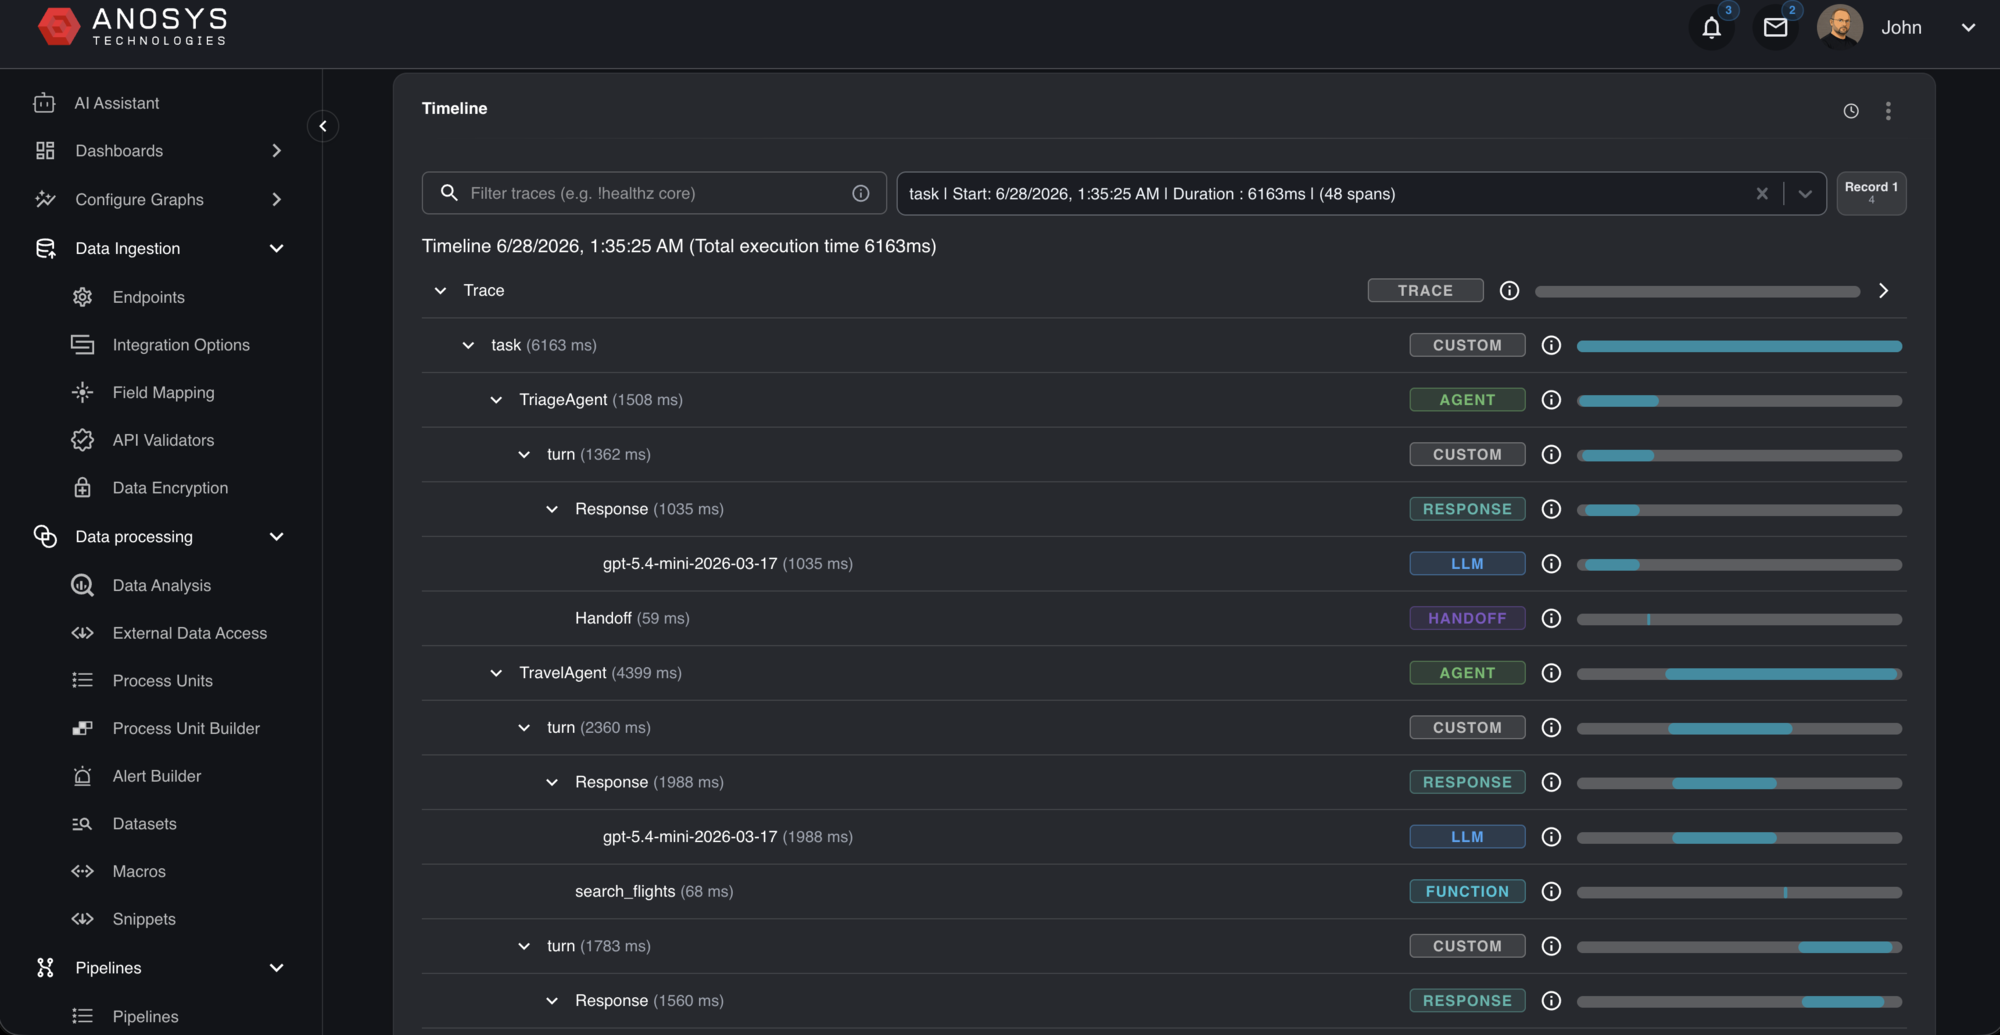Click the Record 1 button

pyautogui.click(x=1871, y=193)
